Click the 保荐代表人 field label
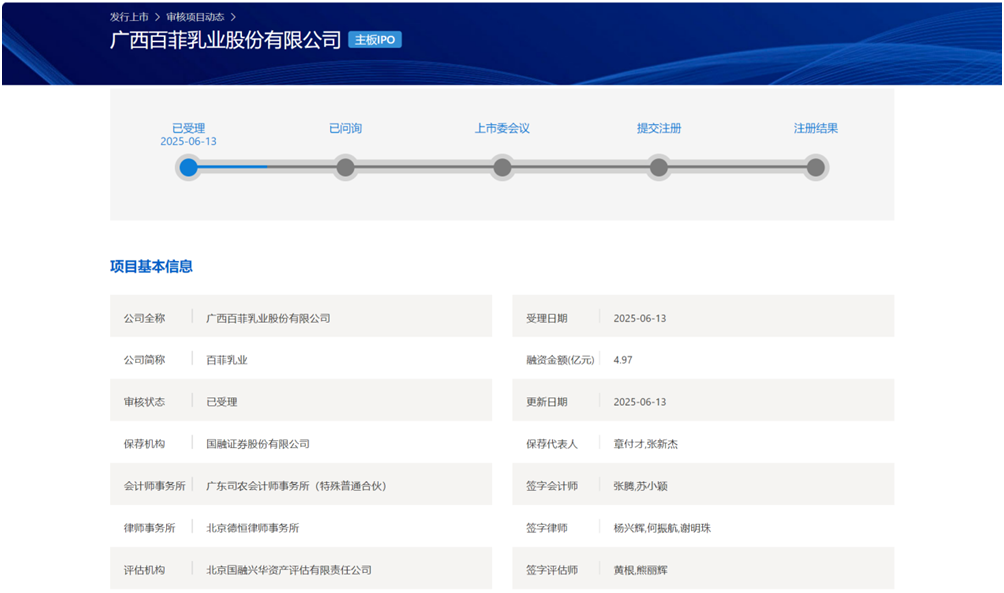This screenshot has width=1004, height=593. coord(552,444)
